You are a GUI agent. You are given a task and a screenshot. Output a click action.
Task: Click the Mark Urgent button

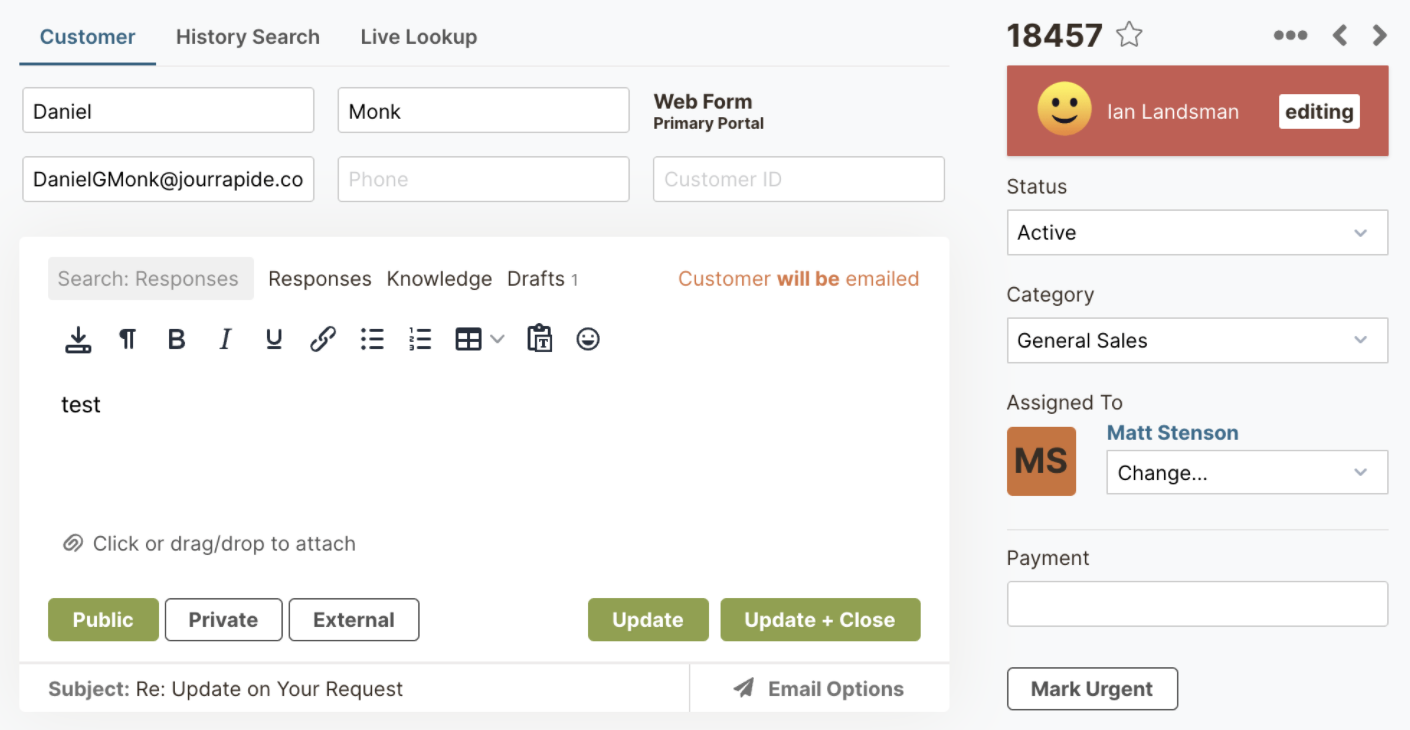[x=1092, y=689]
